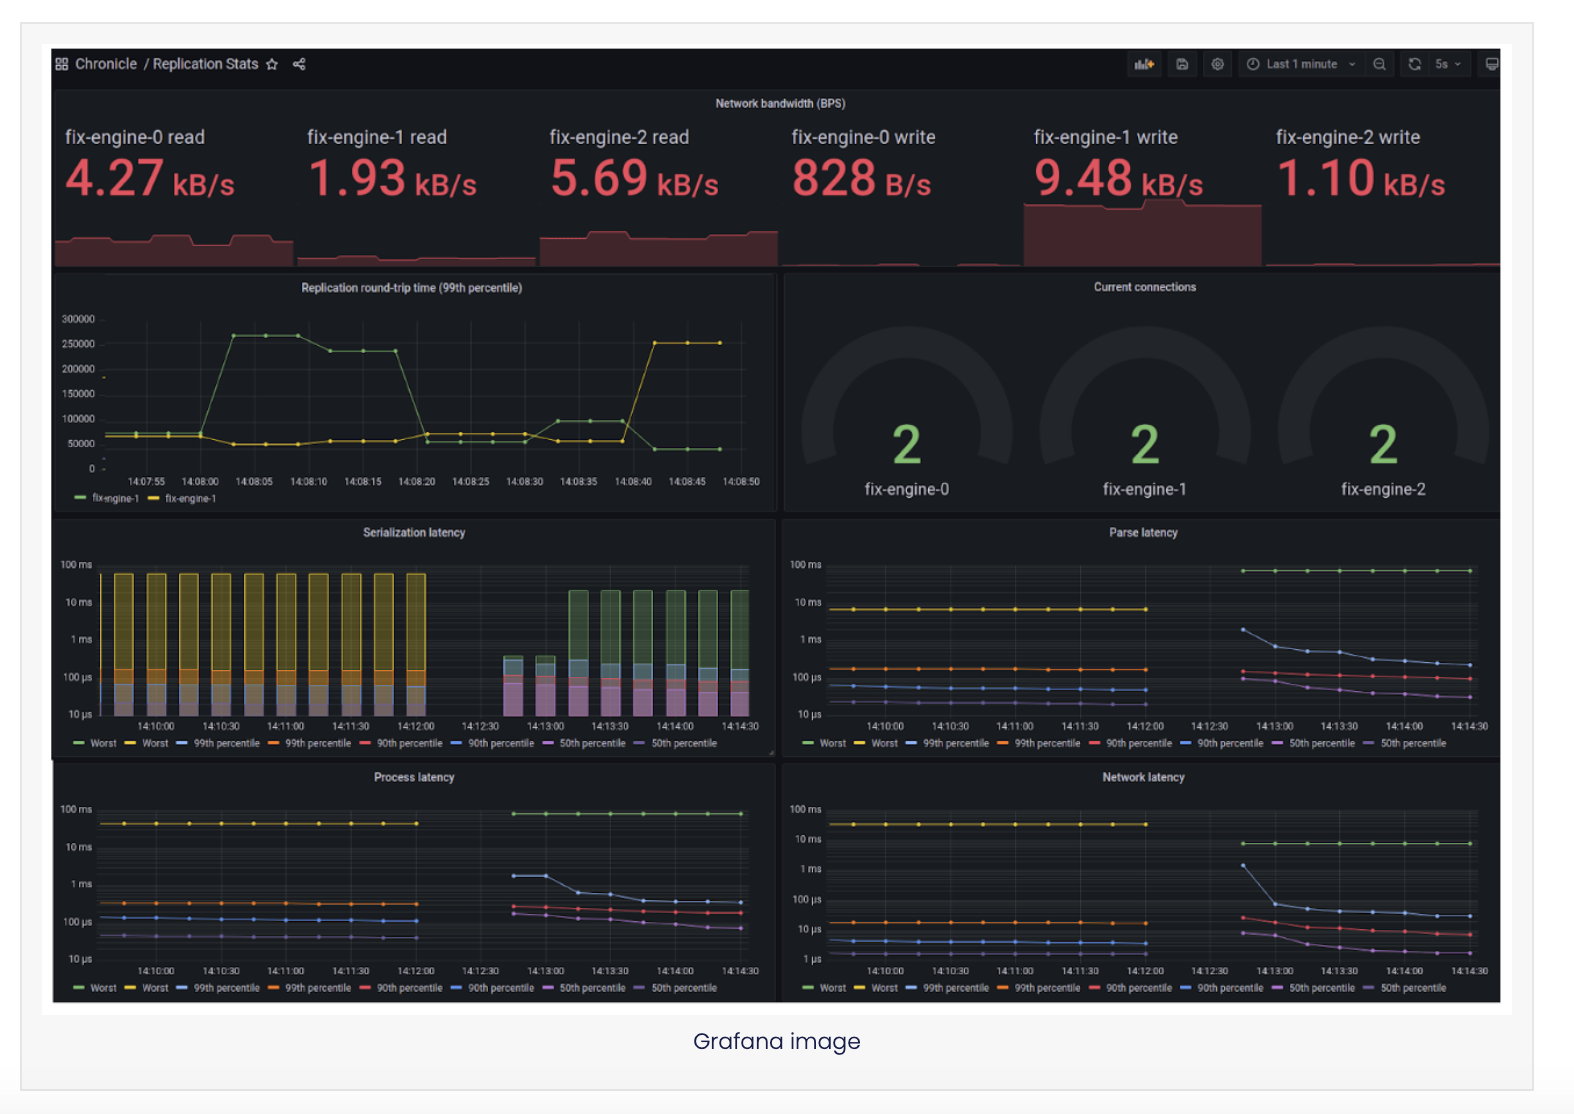1574x1114 pixels.
Task: Toggle blue 90th percentile in Serialization latency legend
Action: click(492, 743)
